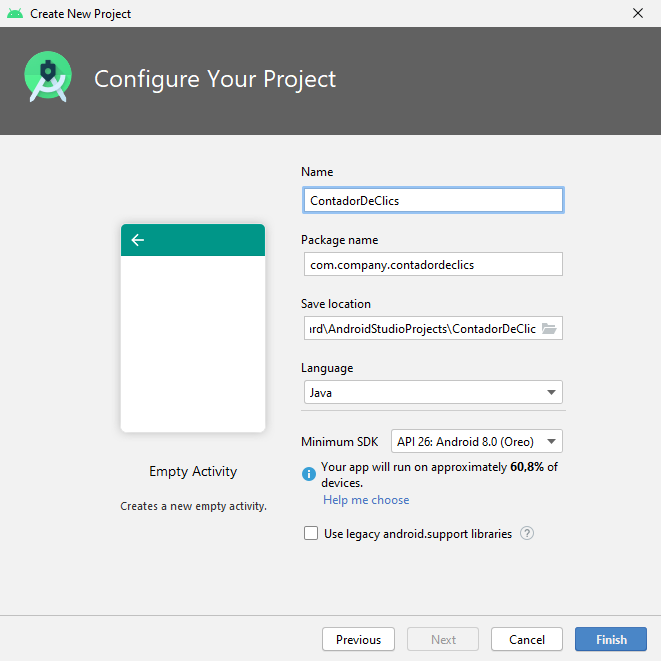The height and width of the screenshot is (661, 661).
Task: Click the folder browse icon for Save location
Action: 549,329
